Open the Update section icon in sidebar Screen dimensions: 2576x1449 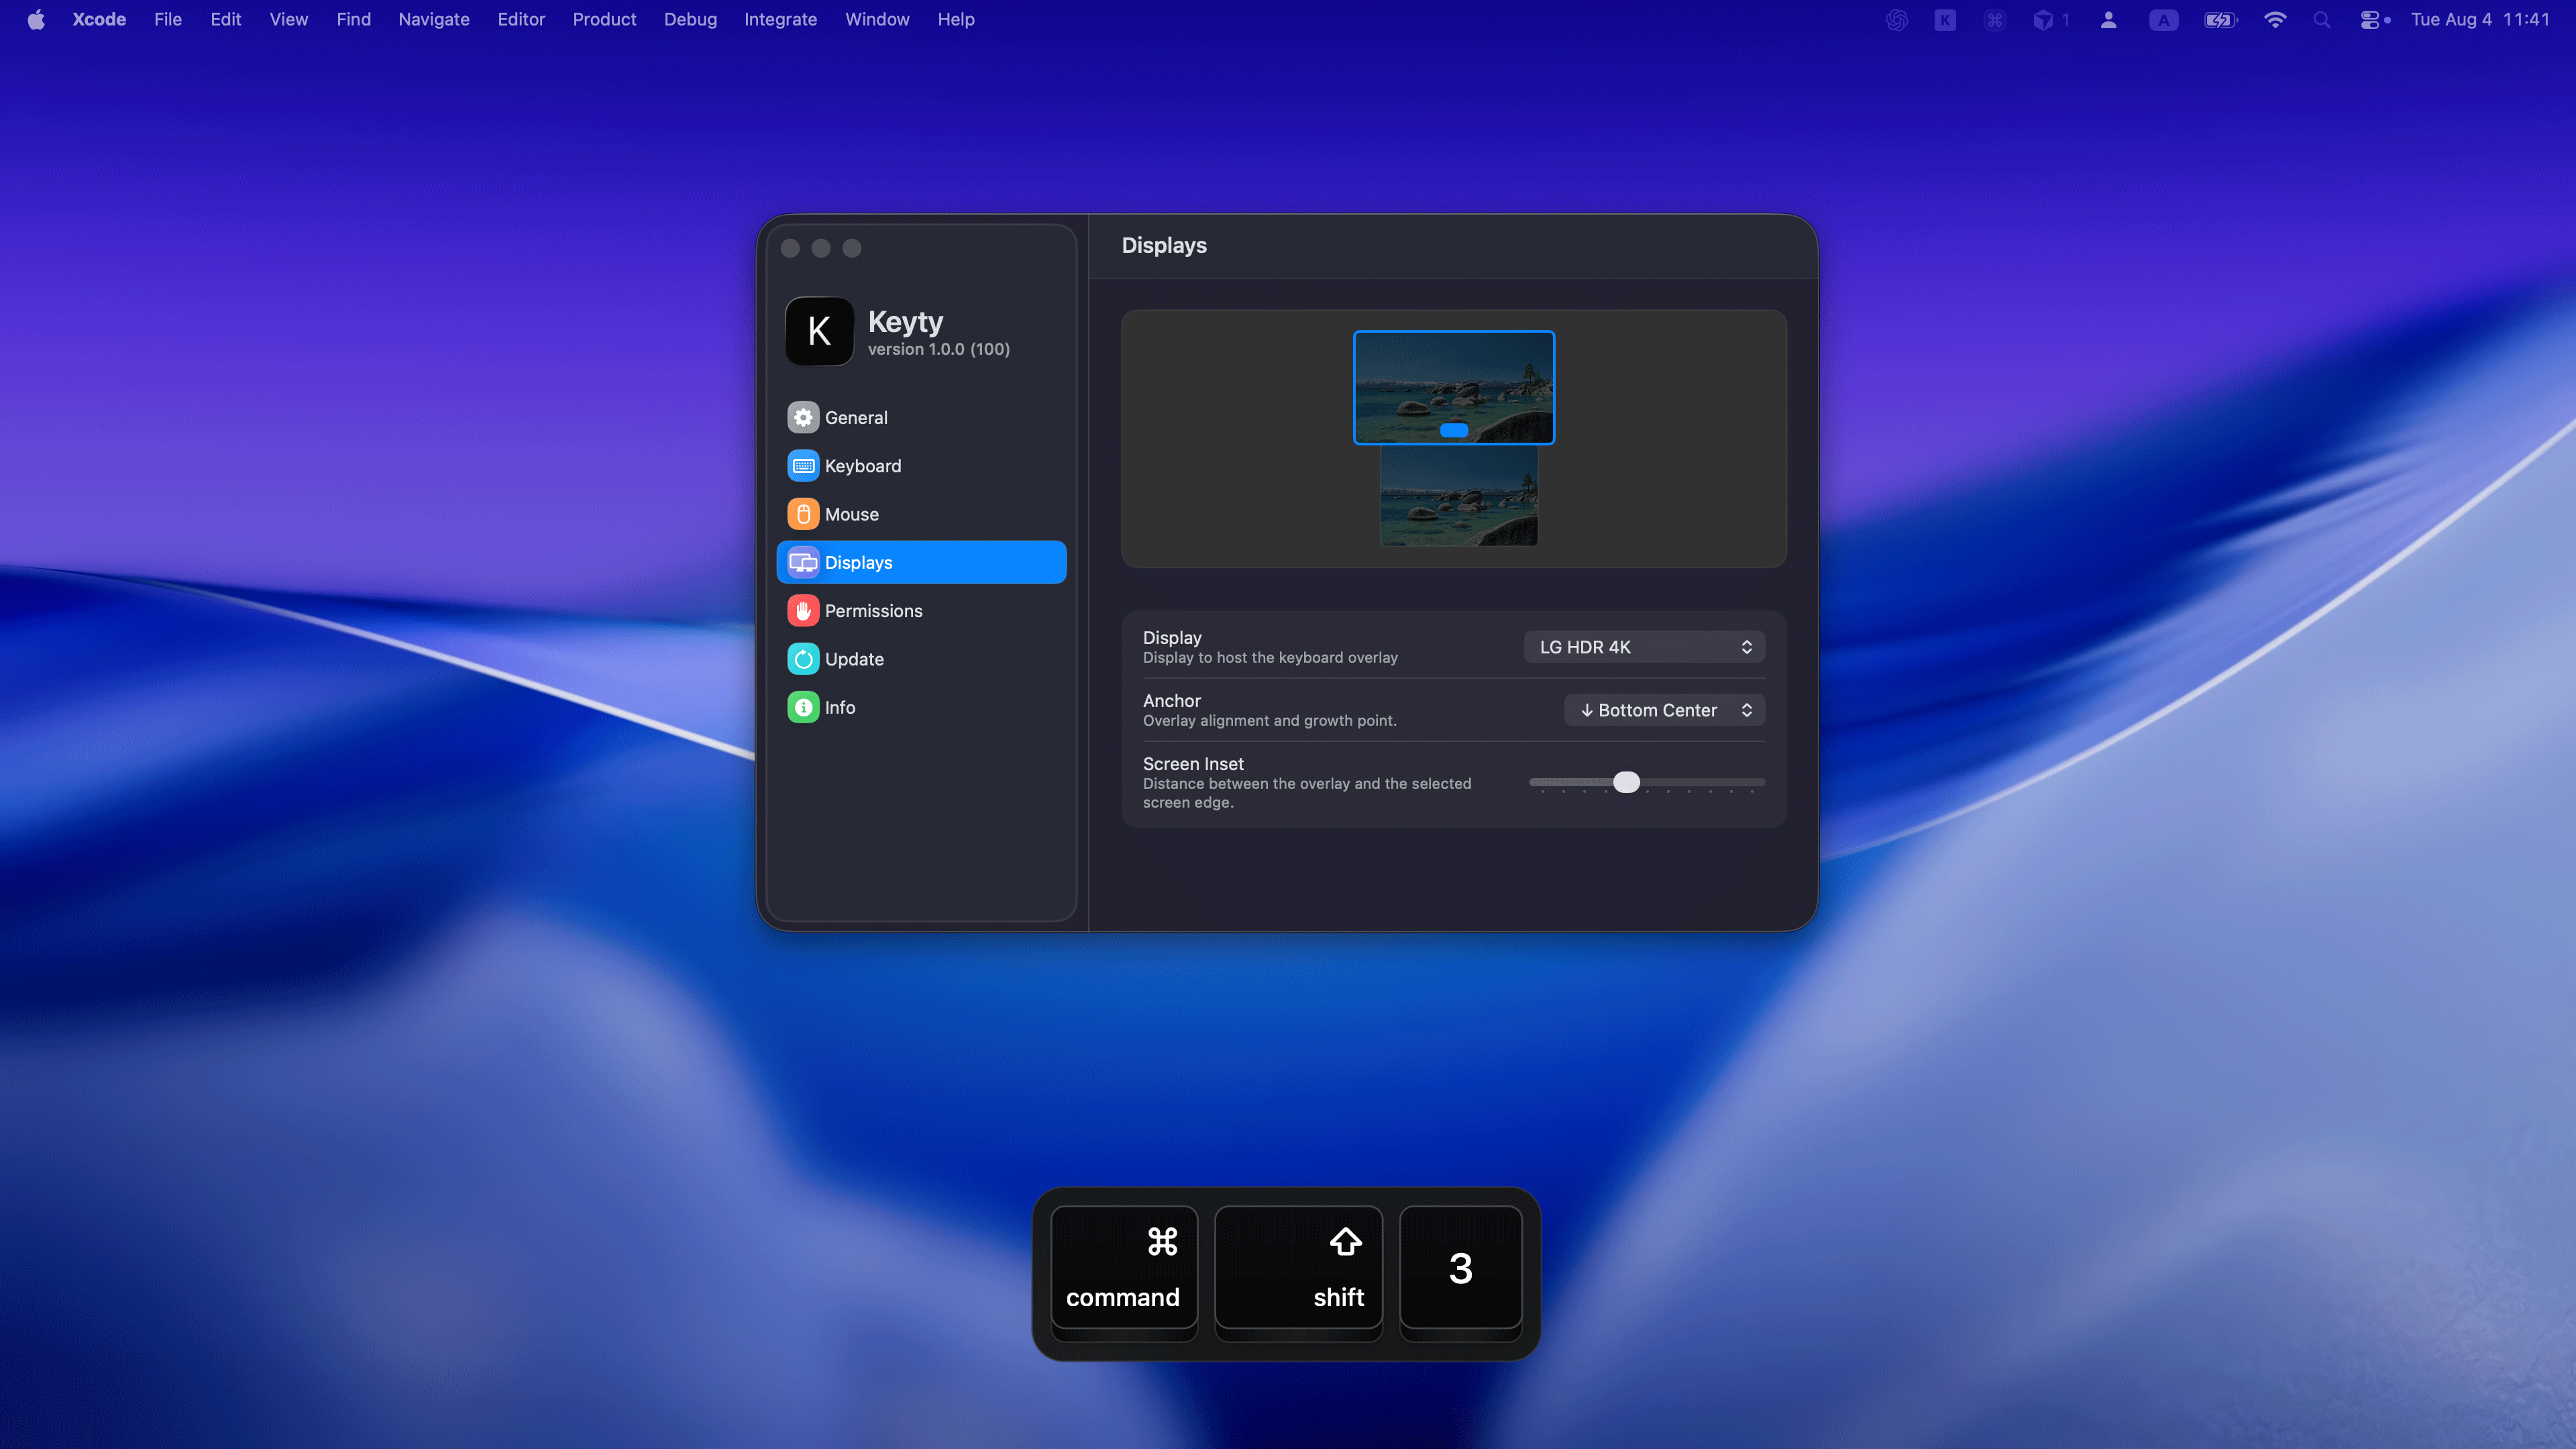click(802, 659)
